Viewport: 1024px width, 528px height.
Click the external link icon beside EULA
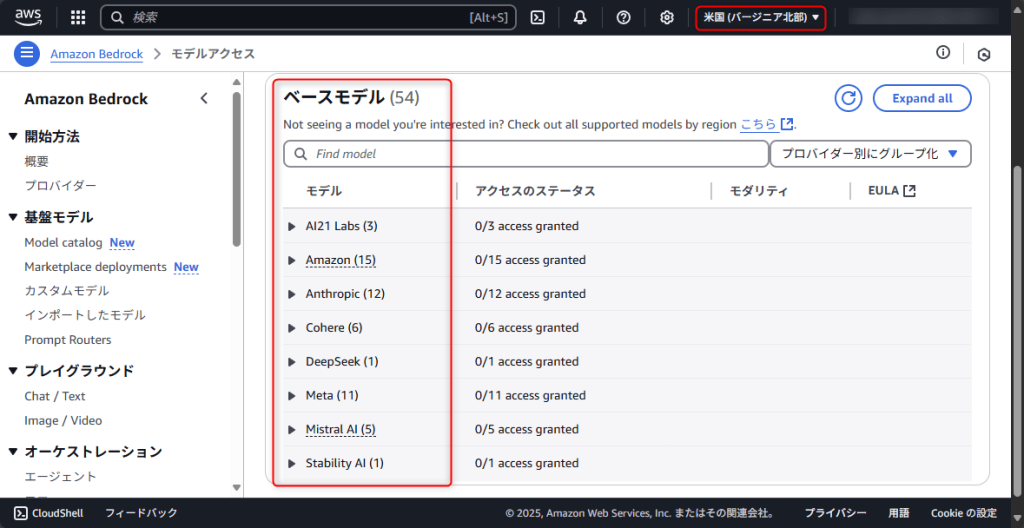tap(910, 191)
